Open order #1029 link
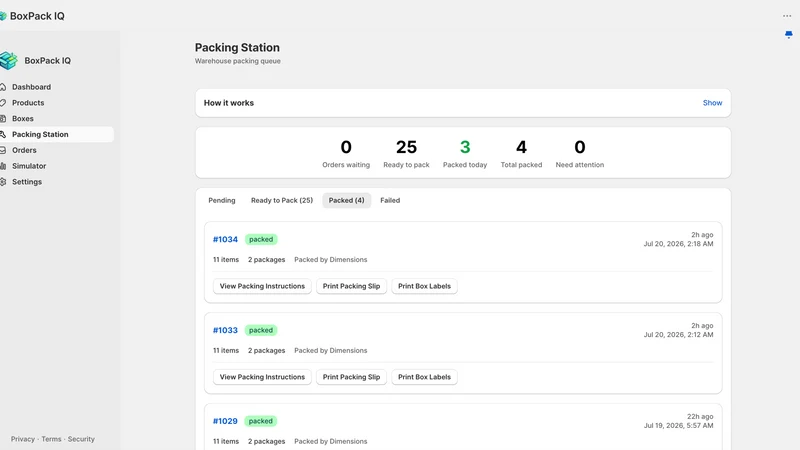 (226, 421)
